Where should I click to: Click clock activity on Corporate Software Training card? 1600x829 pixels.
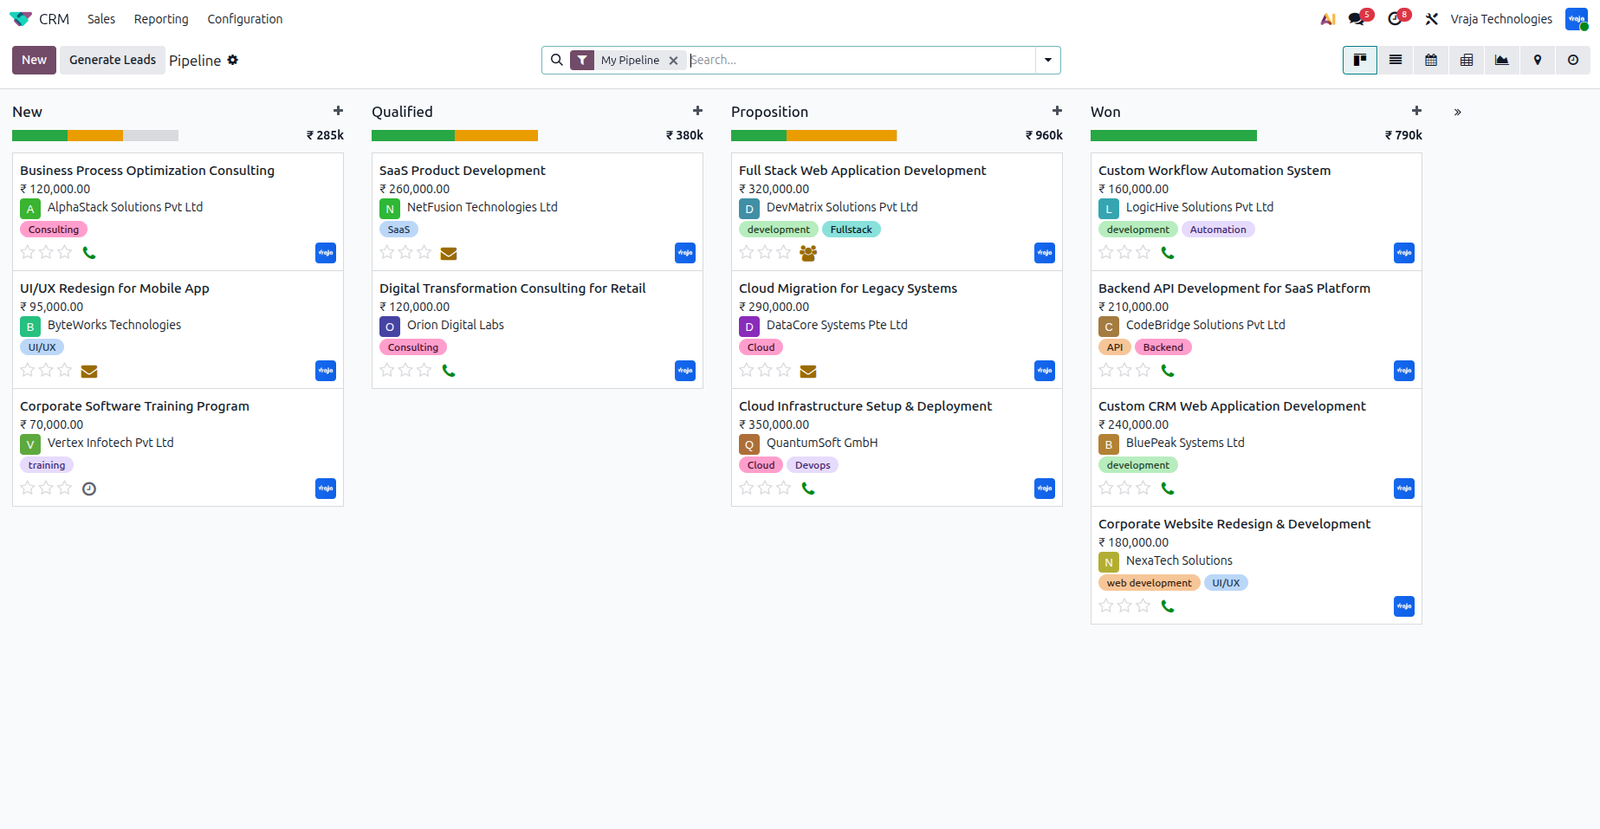click(x=89, y=489)
